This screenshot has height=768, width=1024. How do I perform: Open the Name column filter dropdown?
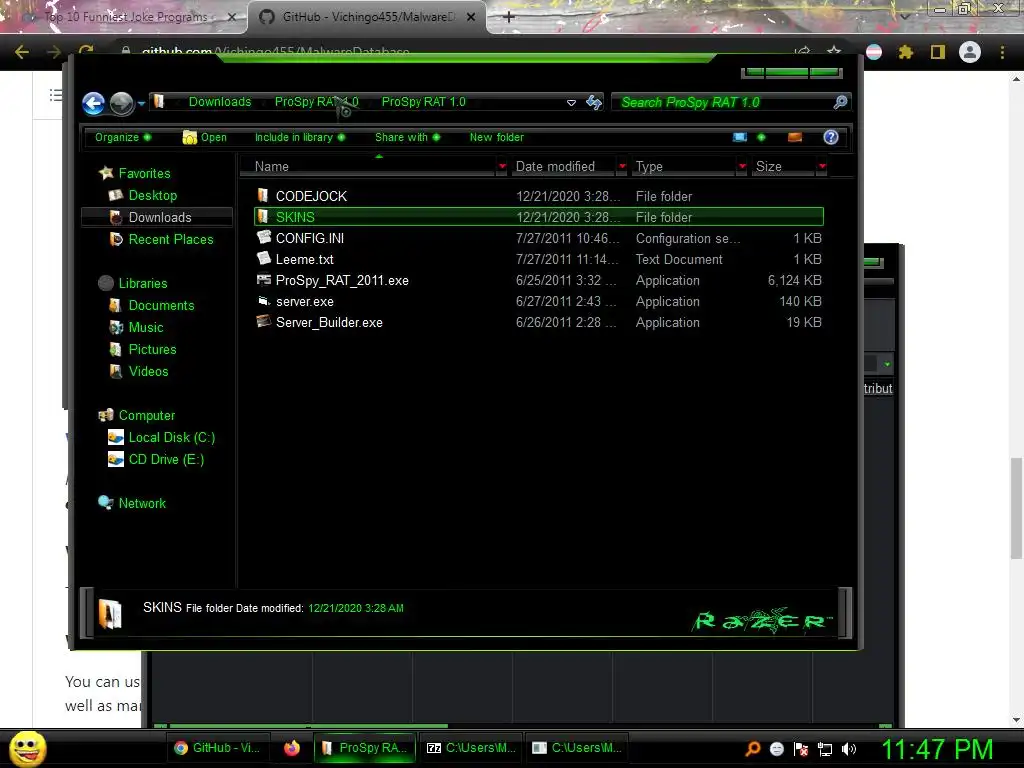click(502, 167)
